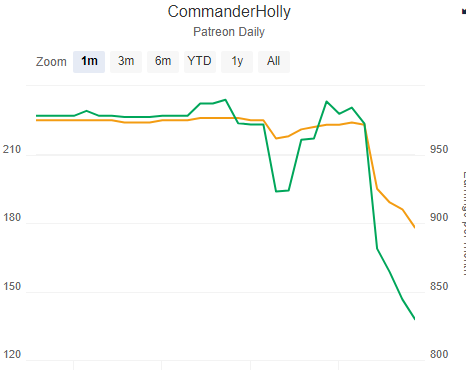
Task: Click the left axis label 210
Action: click(12, 149)
